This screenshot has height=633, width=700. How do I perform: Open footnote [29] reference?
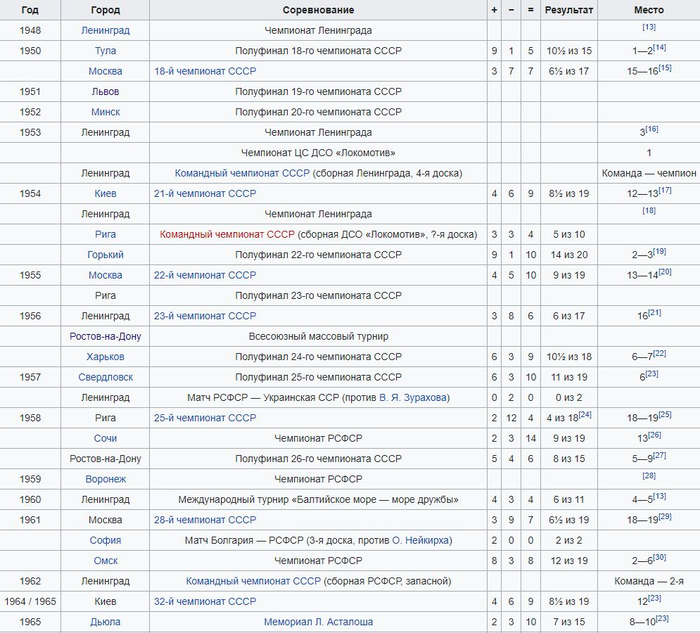click(665, 517)
